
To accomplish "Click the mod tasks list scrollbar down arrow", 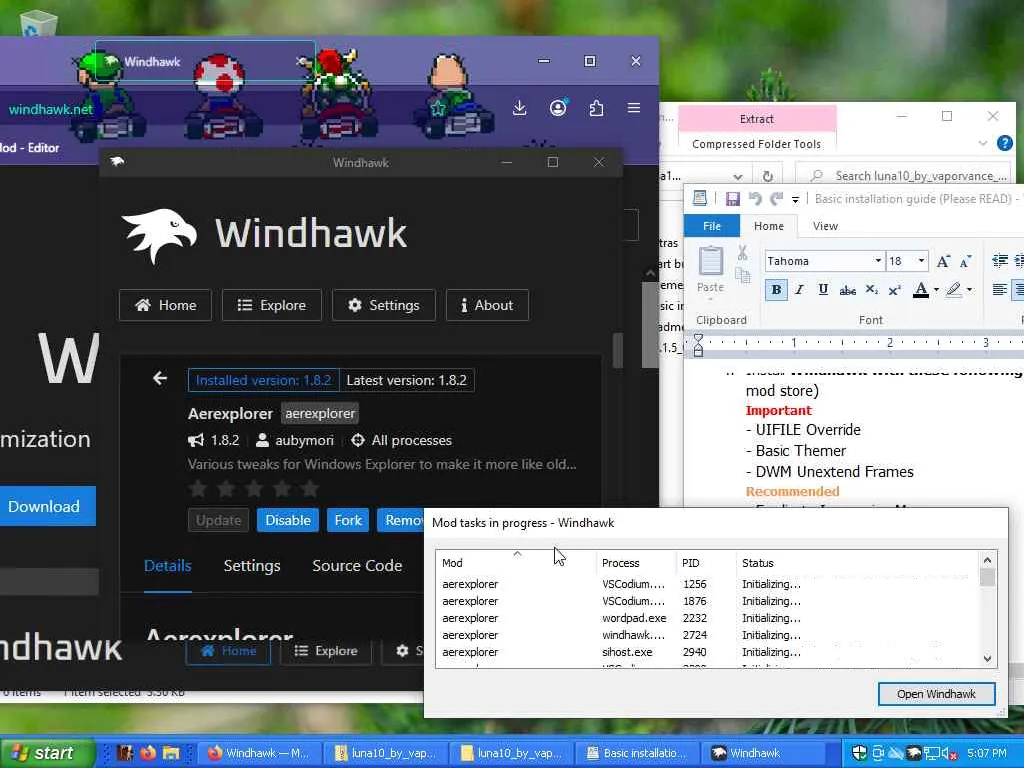I will (x=987, y=658).
